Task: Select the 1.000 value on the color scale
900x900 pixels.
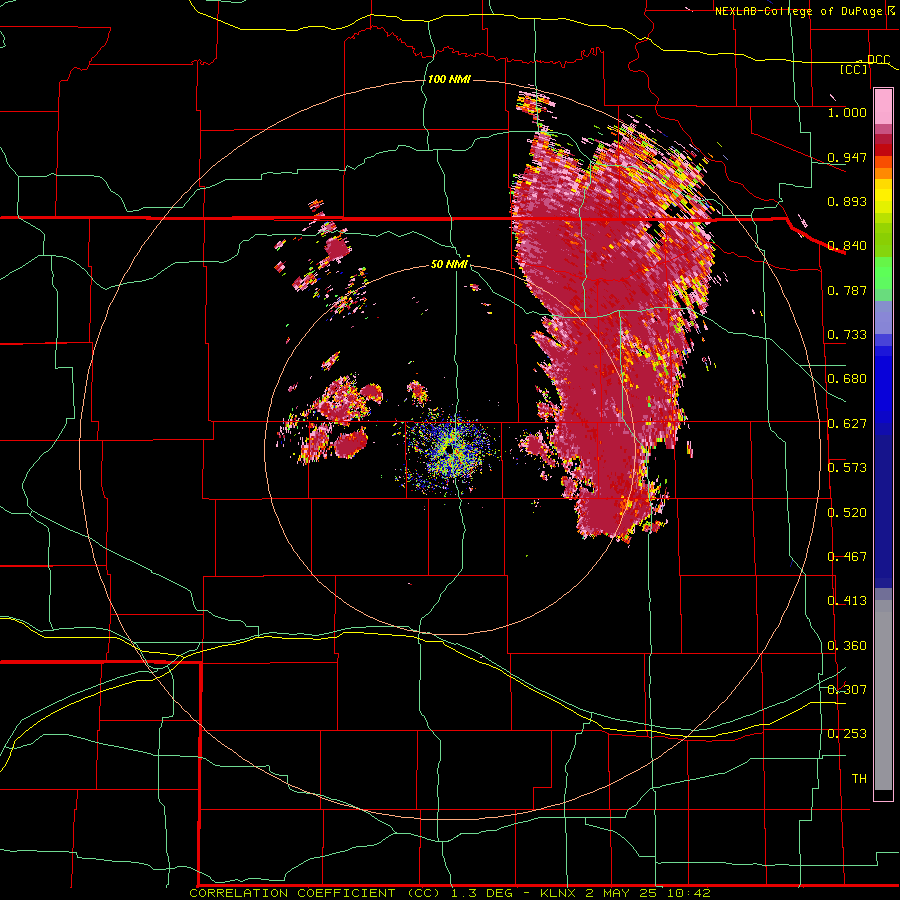Action: pos(847,112)
